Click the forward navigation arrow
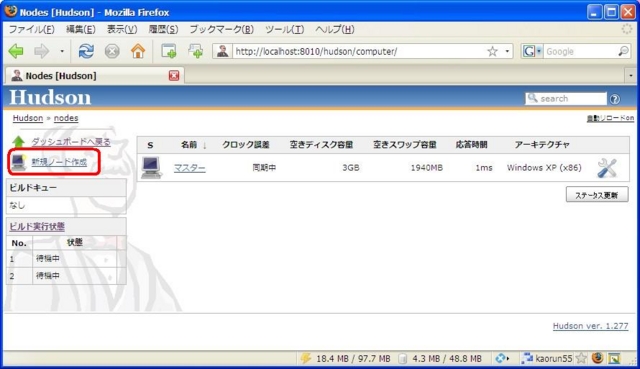Screen dimensions: 640x369 tap(41, 51)
